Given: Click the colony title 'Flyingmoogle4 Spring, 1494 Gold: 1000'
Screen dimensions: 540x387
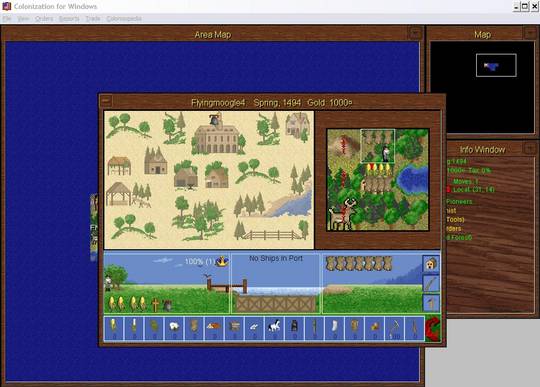Looking at the screenshot, I should [x=272, y=103].
